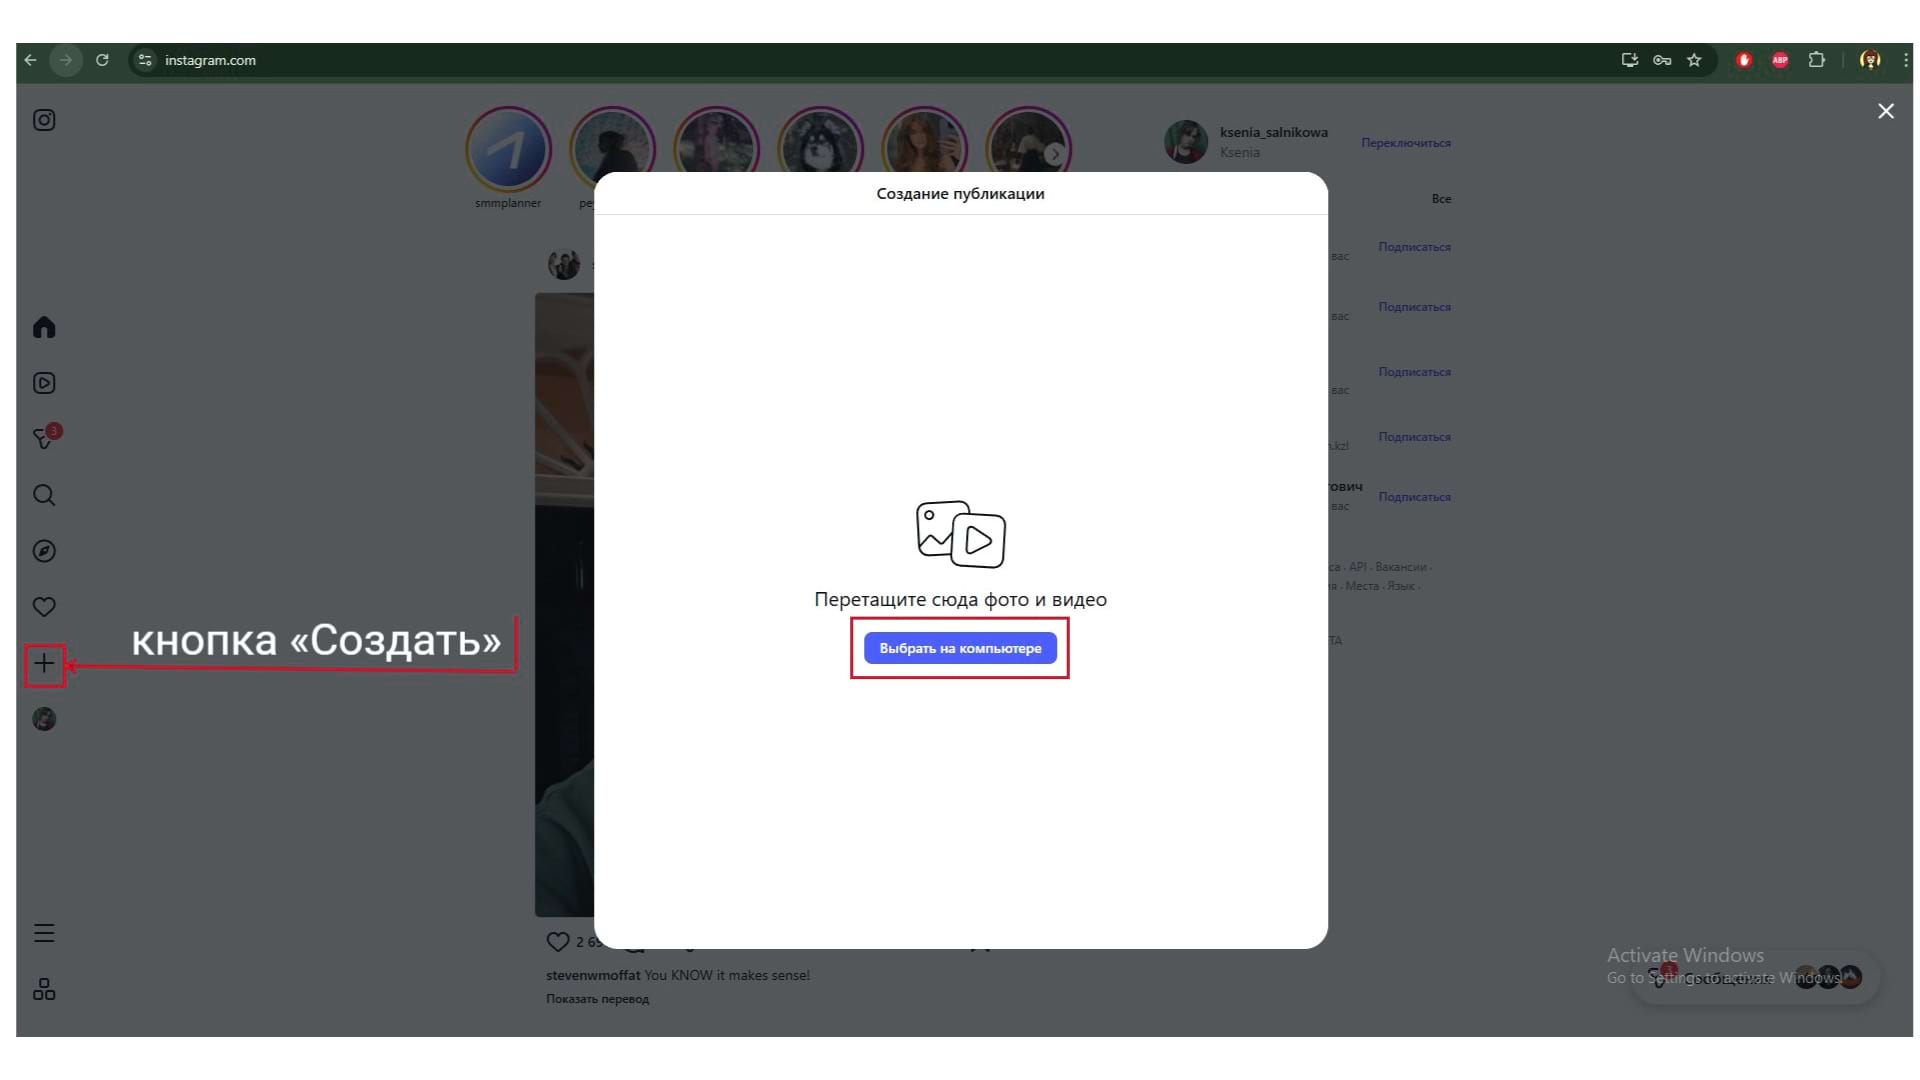Open the Meta apps grid icon
Image resolution: width=1920 pixels, height=1080 pixels.
(44, 989)
